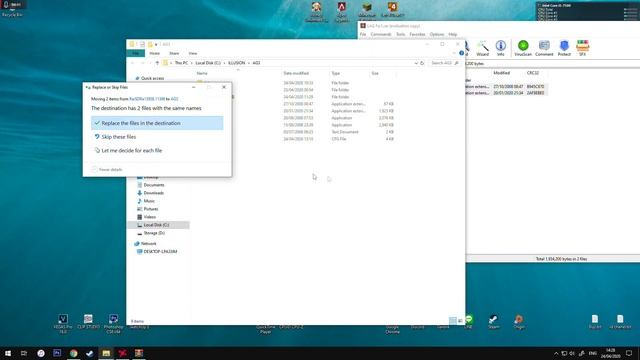The height and width of the screenshot is (360, 640).
Task: Open WinRAR File menu
Action: pyautogui.click(x=363, y=35)
